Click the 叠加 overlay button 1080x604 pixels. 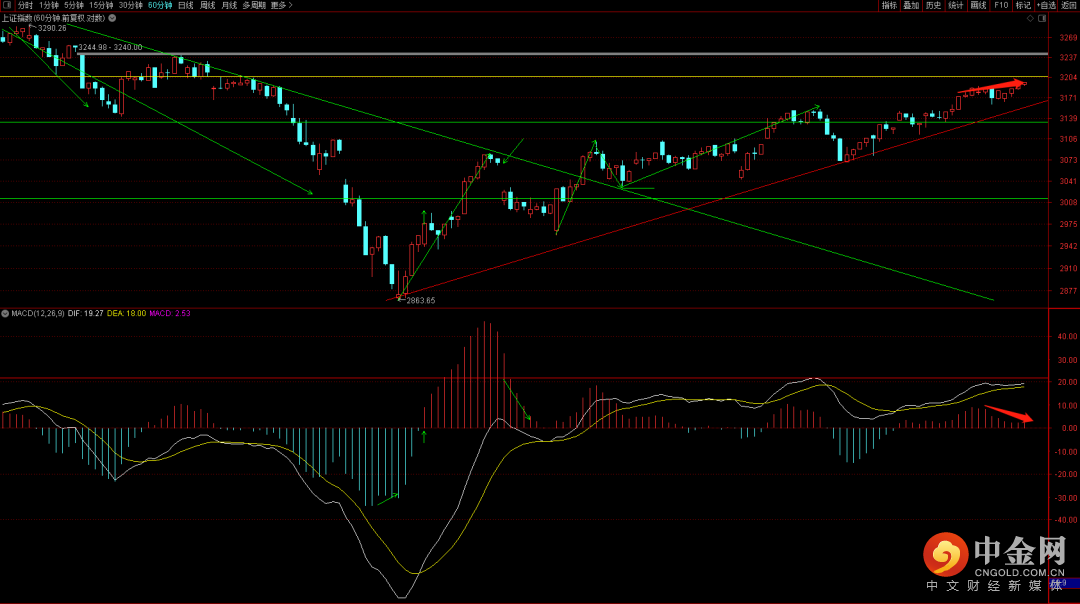tap(911, 5)
